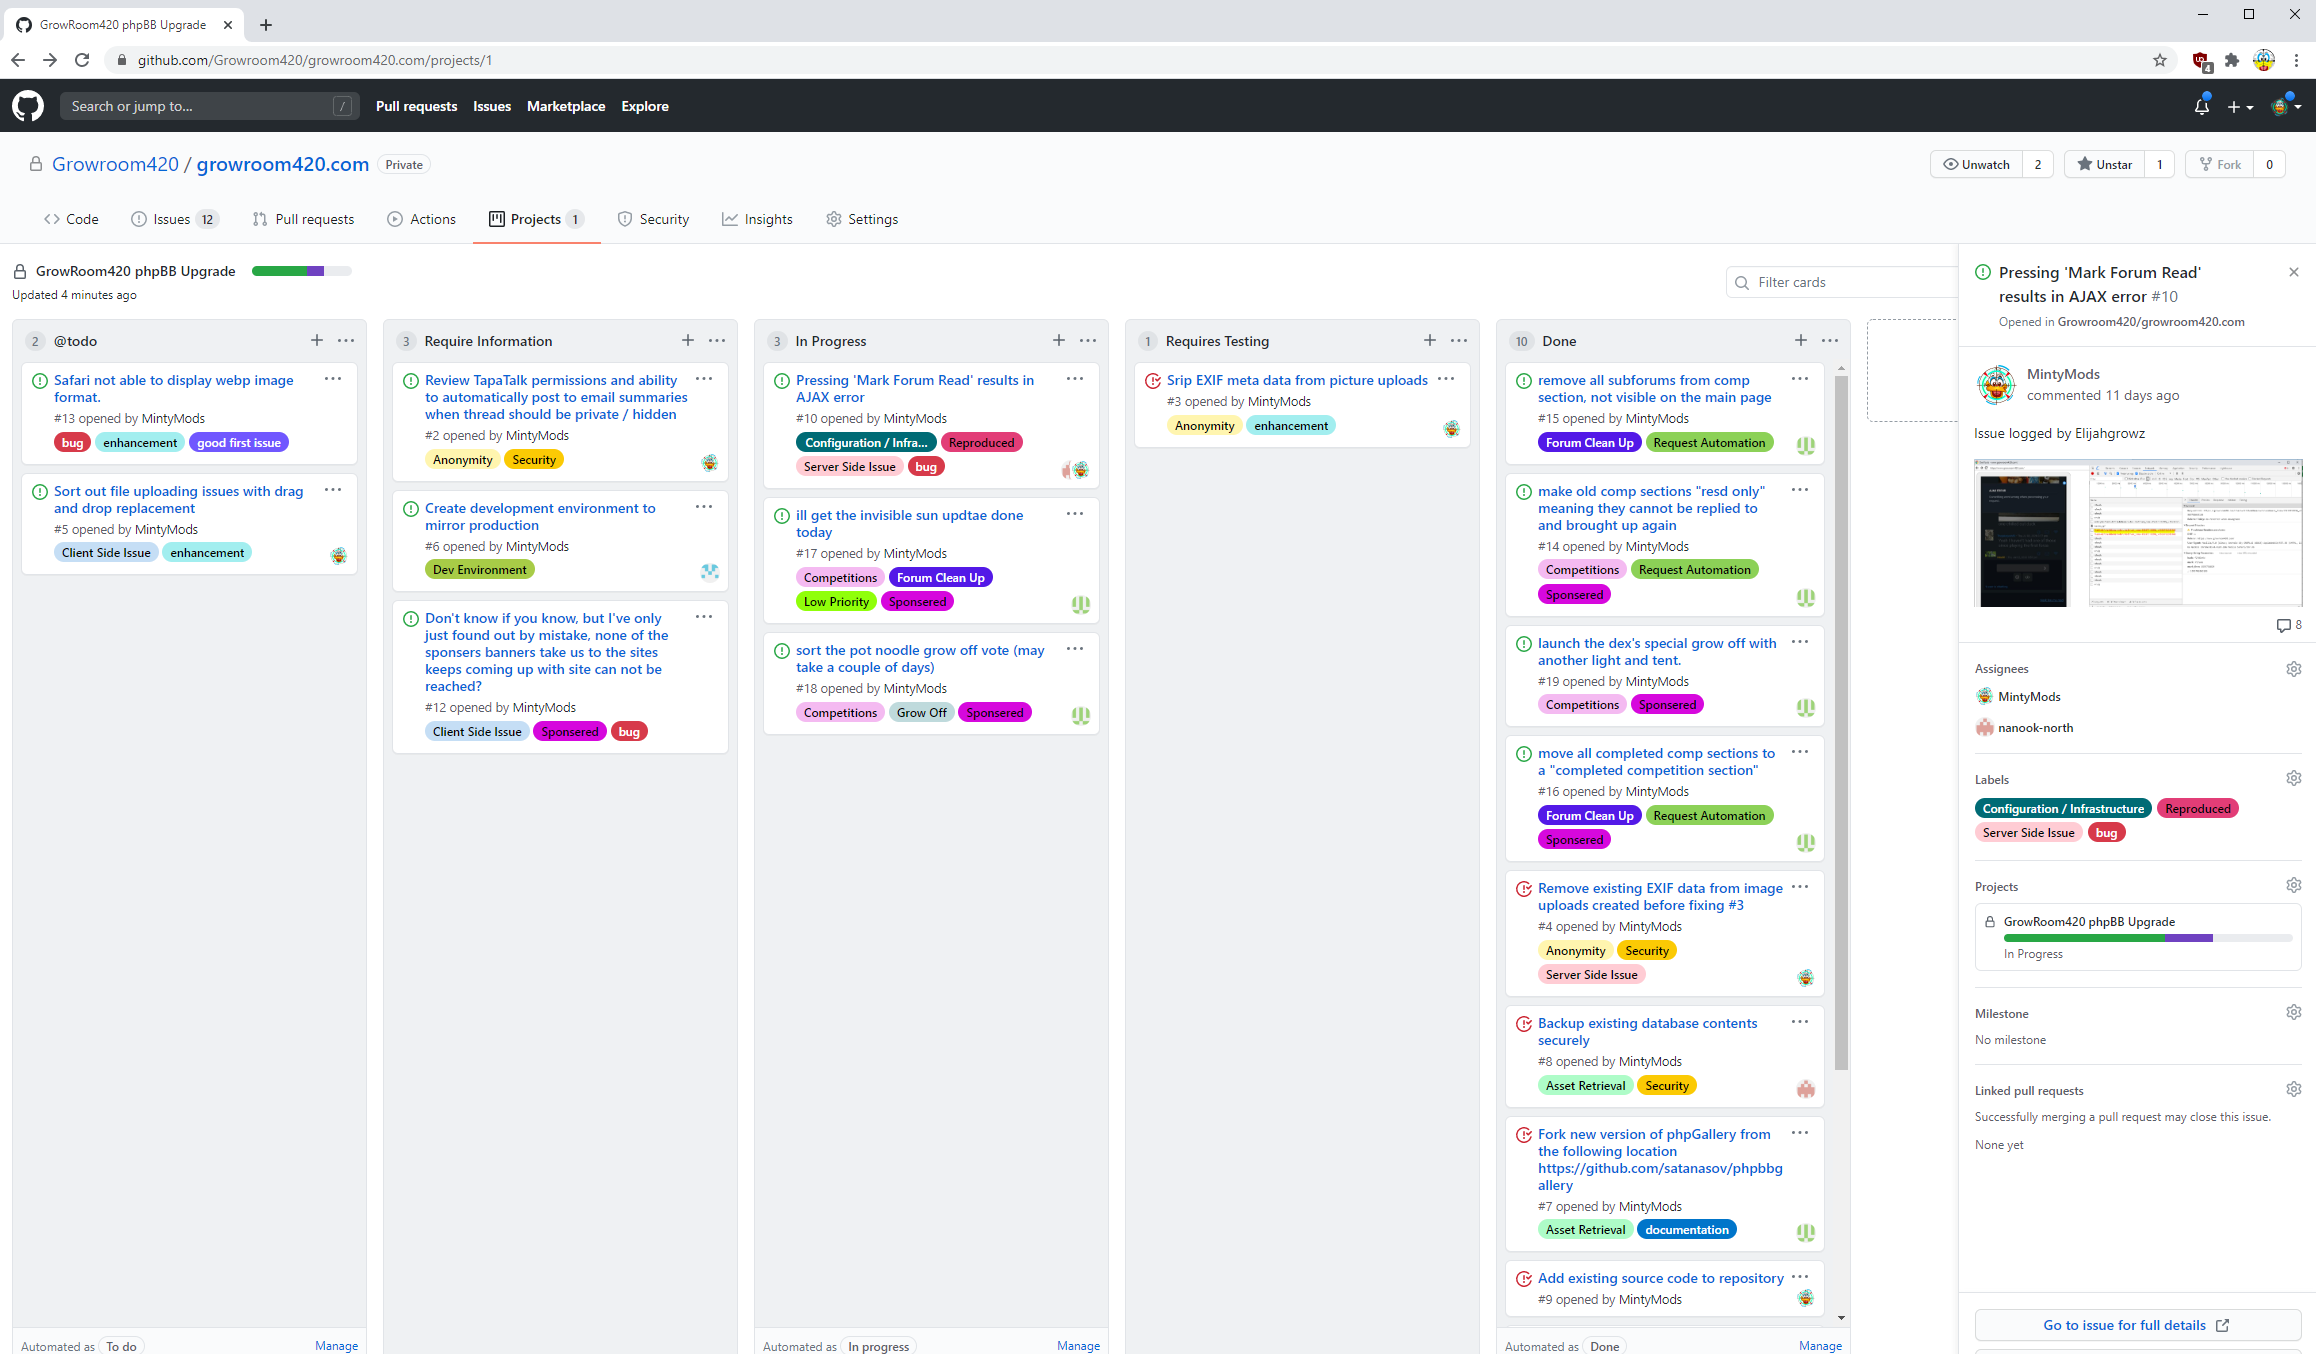Open the notifications bell
The image size is (2316, 1354).
tap(2201, 106)
